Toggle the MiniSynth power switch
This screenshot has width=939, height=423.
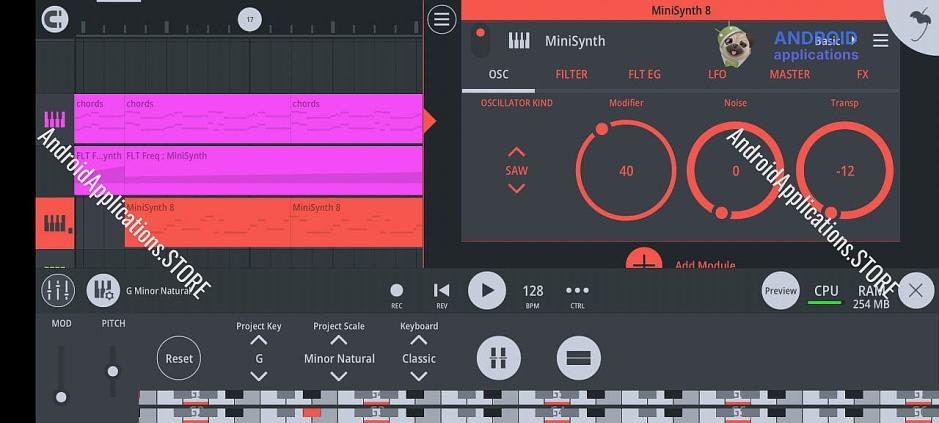480,41
